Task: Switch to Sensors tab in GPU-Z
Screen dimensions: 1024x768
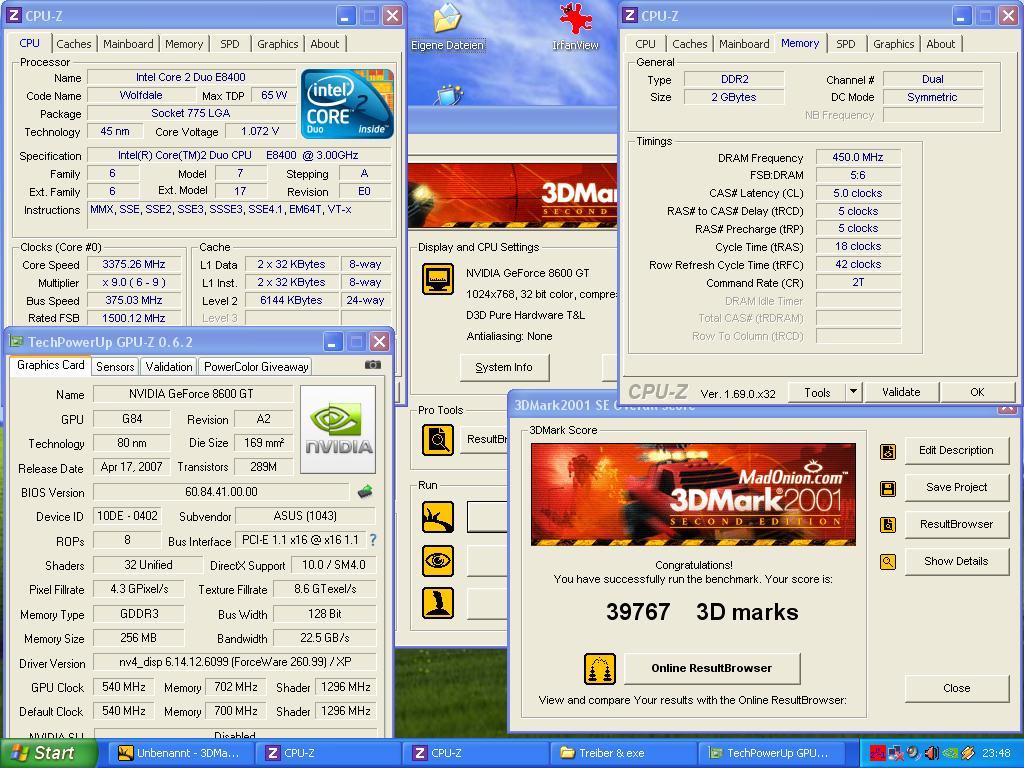Action: click(x=115, y=366)
